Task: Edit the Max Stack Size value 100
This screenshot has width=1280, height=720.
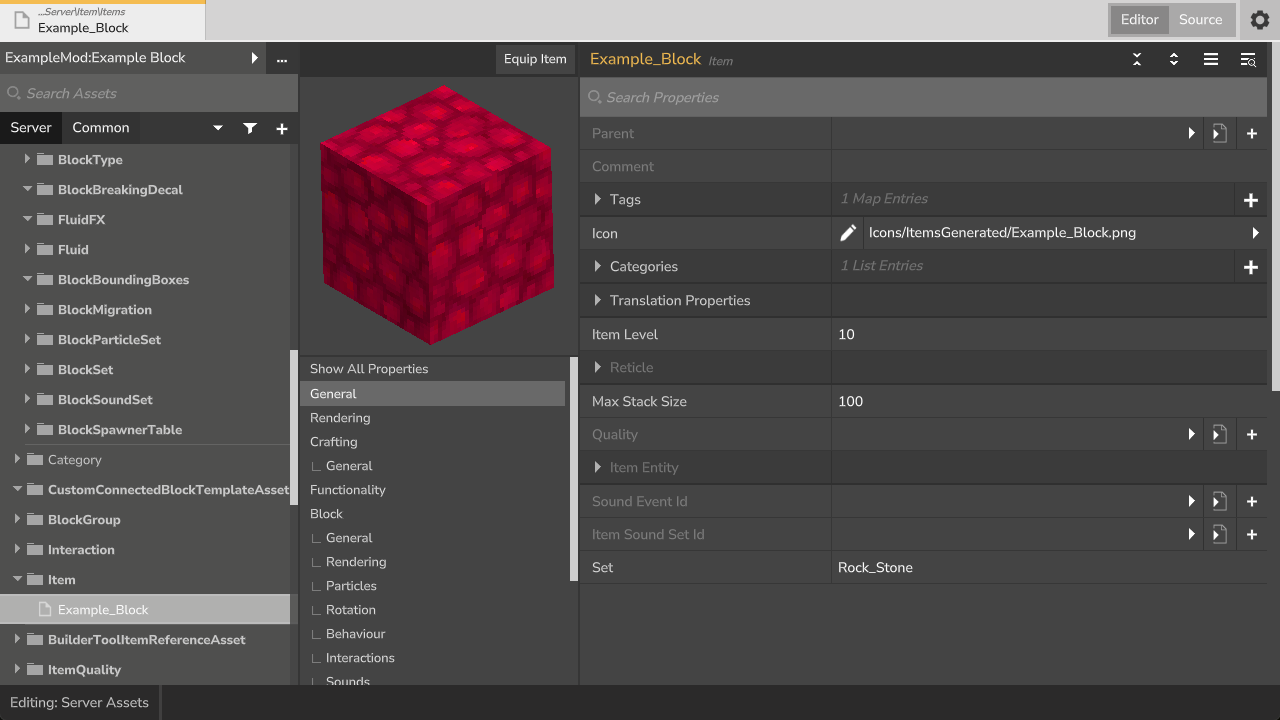Action: pos(1049,401)
